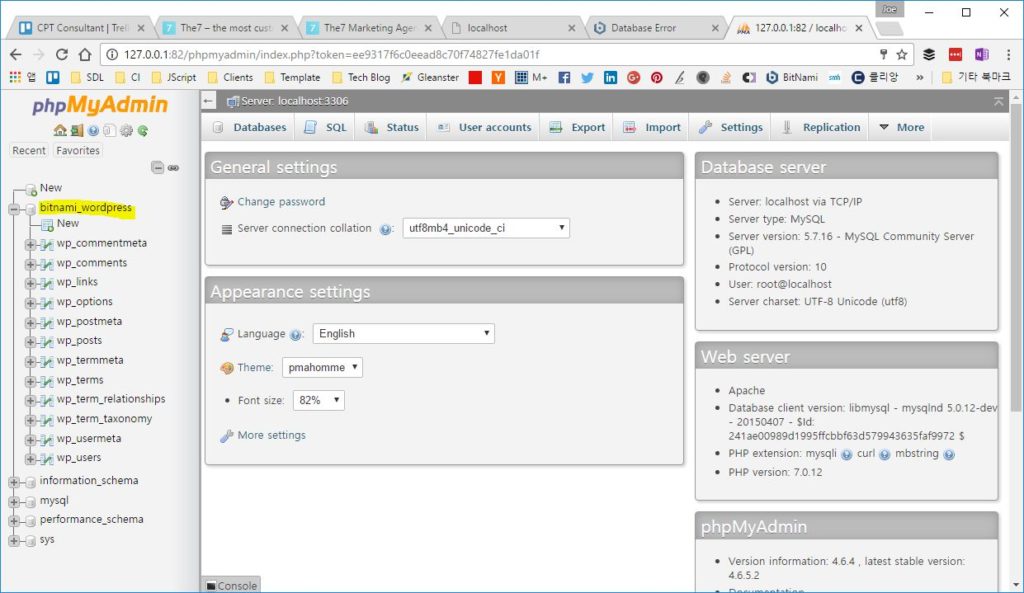
Task: Click the wp_posts table icon
Action: point(46,342)
